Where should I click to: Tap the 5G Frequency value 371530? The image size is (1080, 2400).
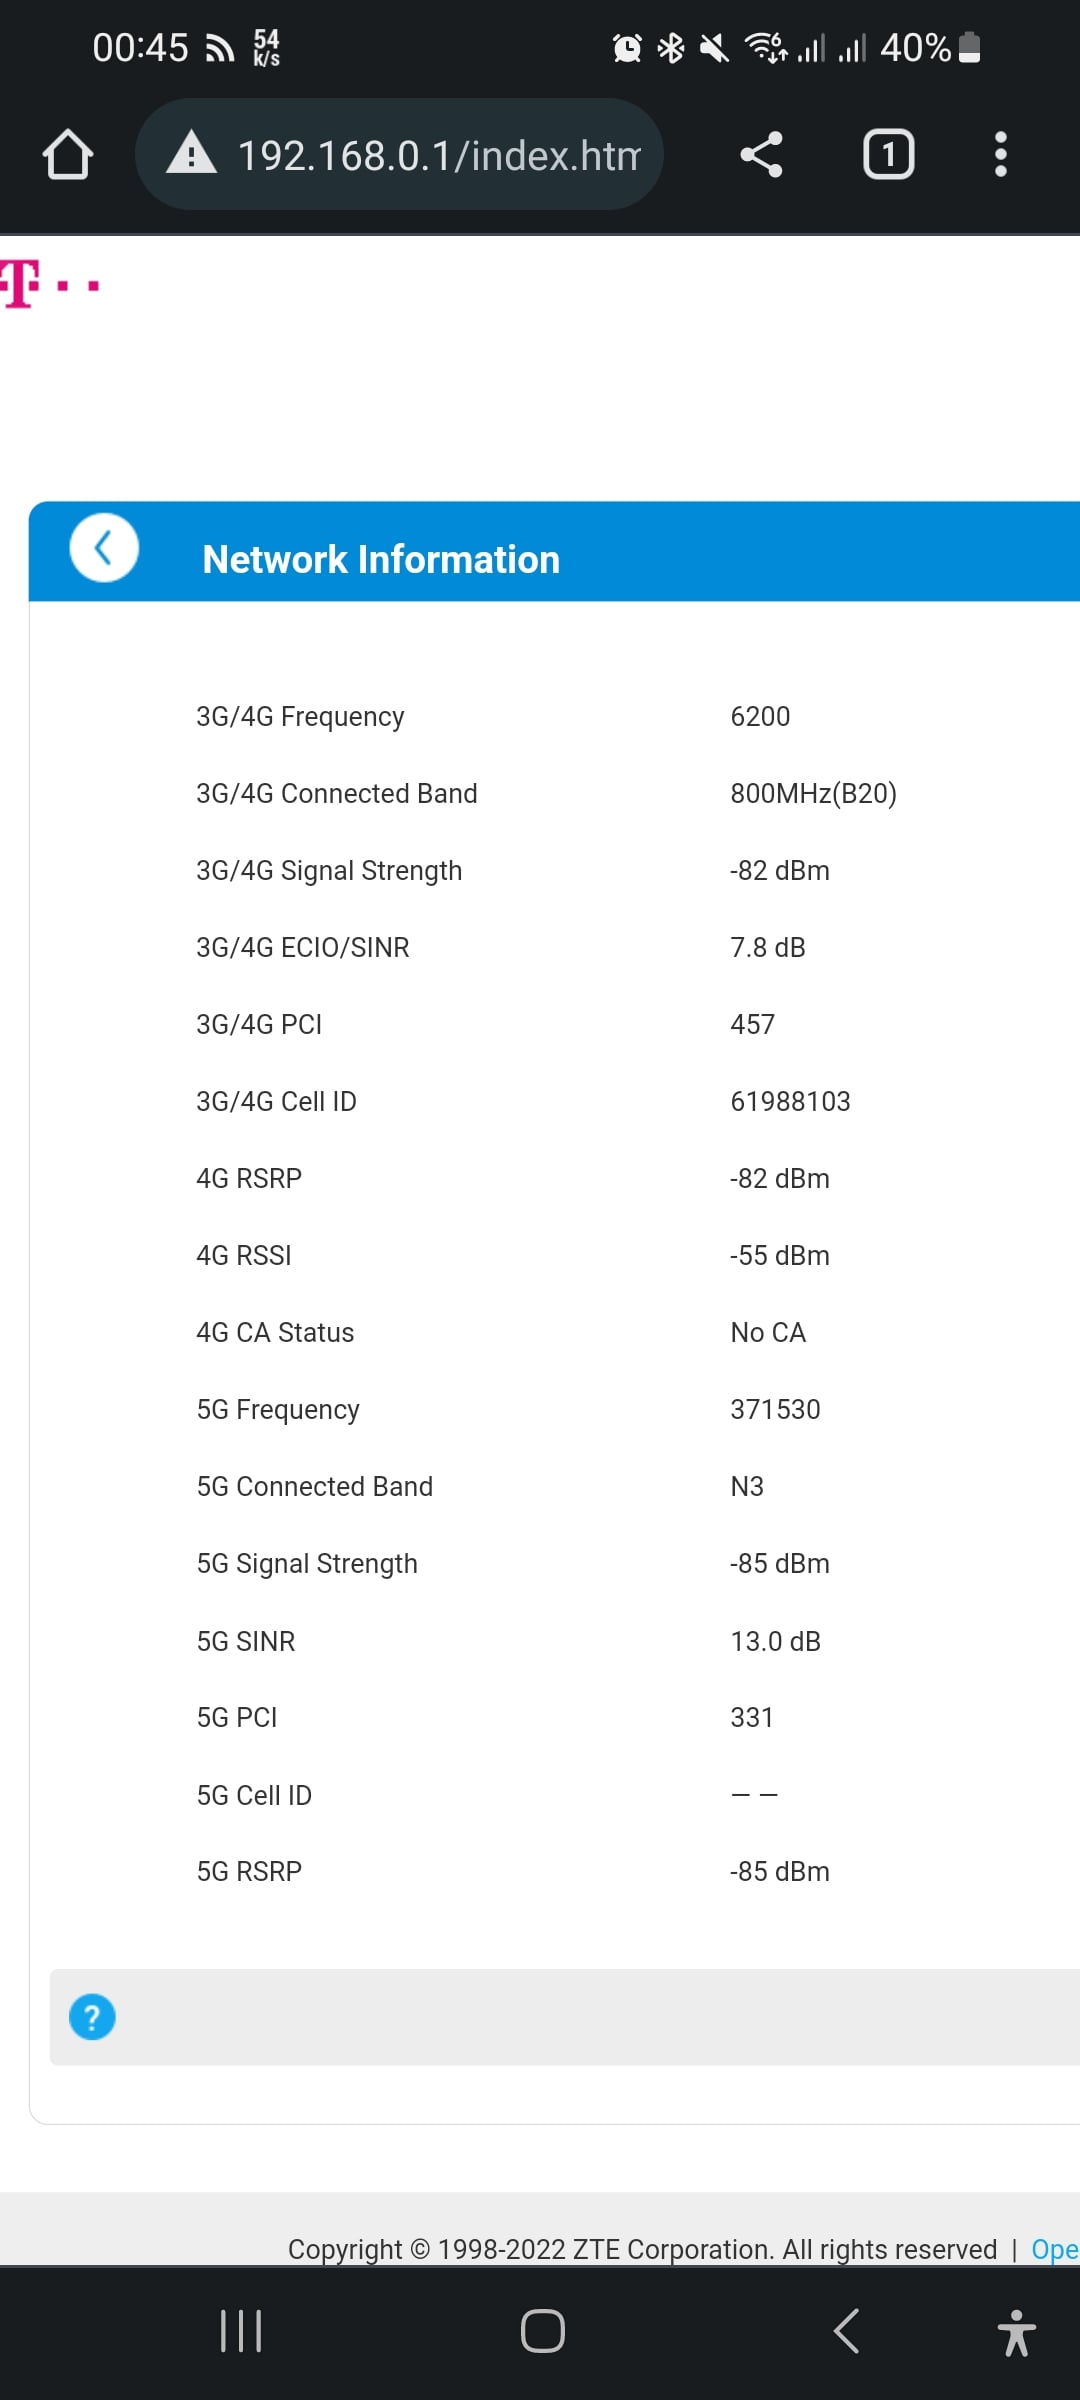click(x=775, y=1409)
